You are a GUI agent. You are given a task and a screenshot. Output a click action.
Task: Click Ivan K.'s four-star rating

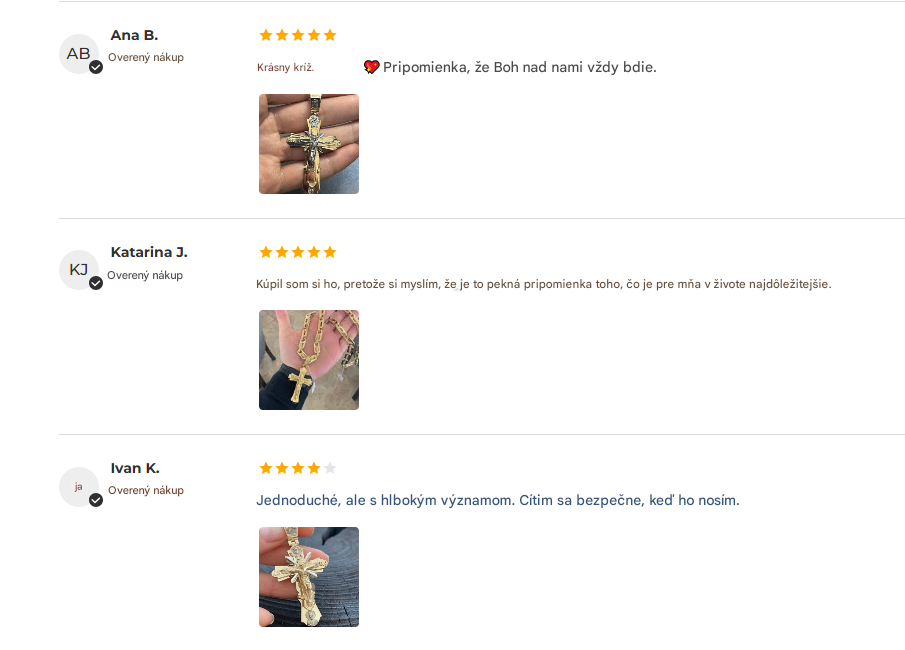pyautogui.click(x=290, y=468)
